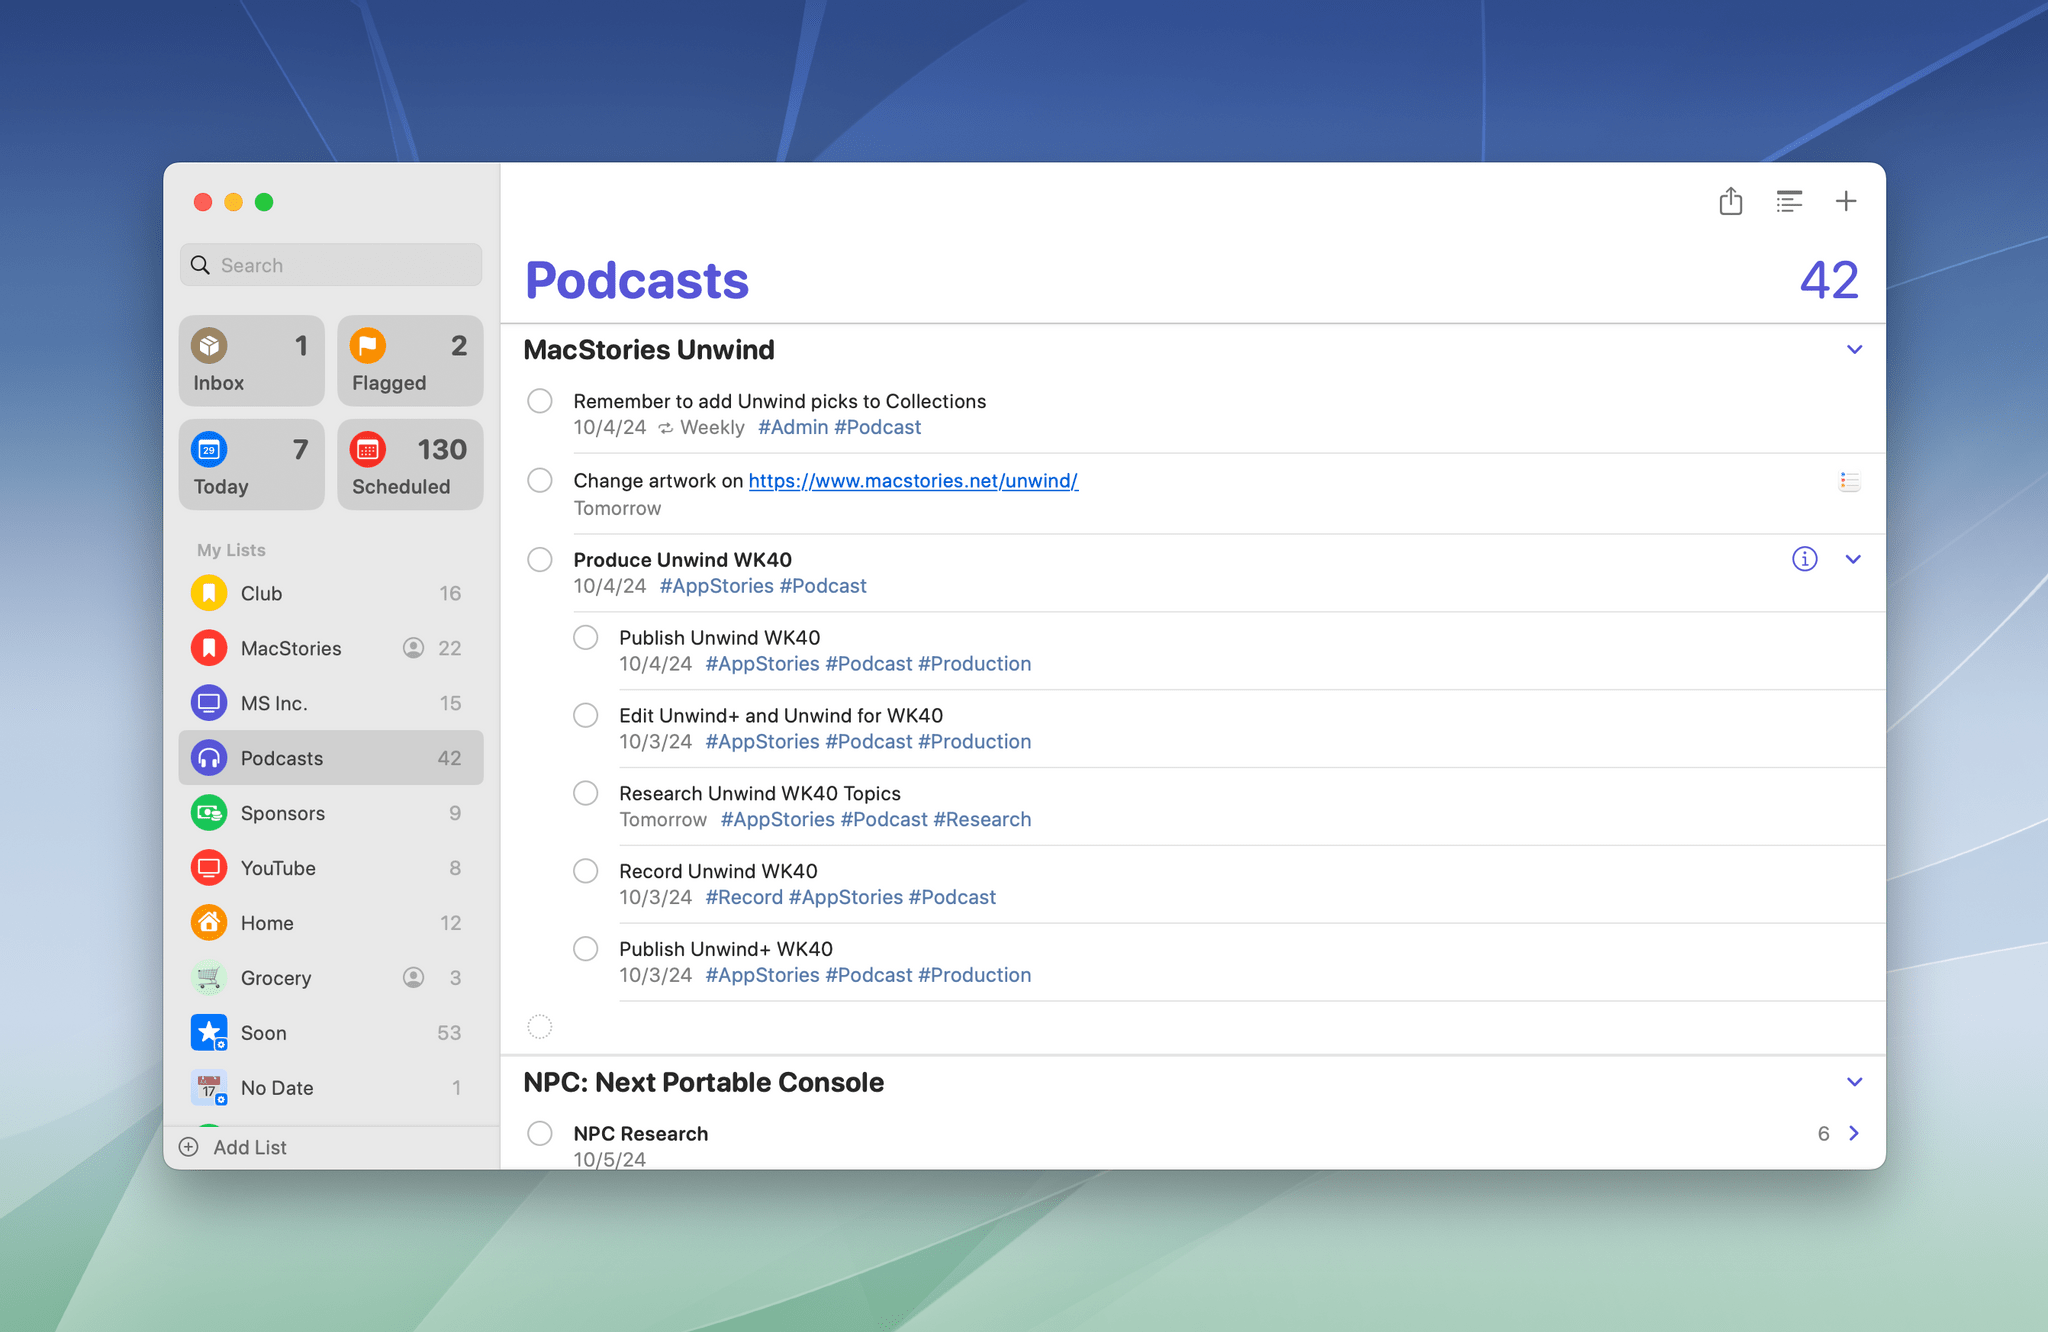Screen dimensions: 2048x1332
Task: Collapse the MacStories Unwind section
Action: tap(1854, 350)
